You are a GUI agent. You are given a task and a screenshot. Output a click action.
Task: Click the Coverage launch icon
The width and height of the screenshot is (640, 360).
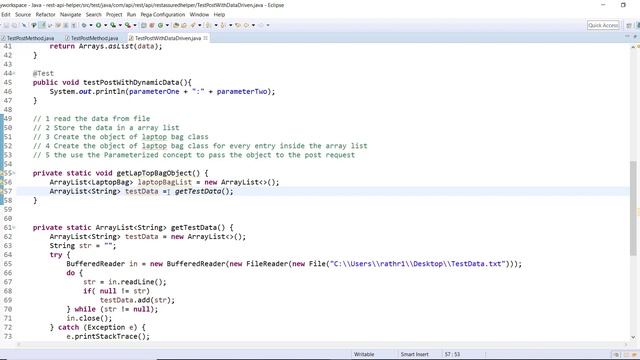point(113,25)
